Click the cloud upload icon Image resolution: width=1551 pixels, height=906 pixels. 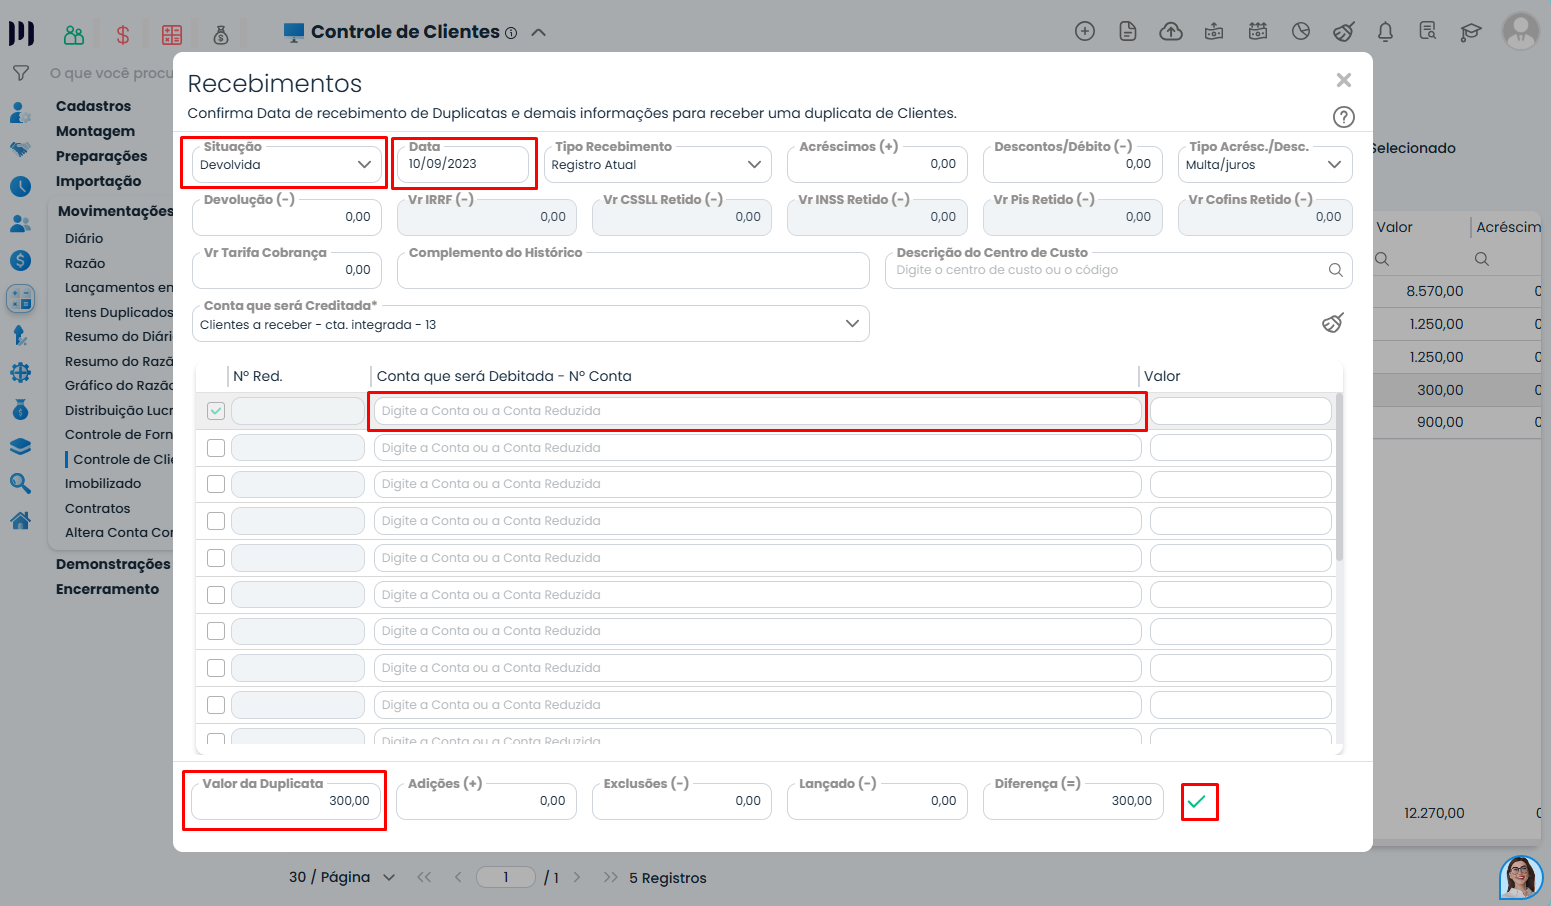1171,32
